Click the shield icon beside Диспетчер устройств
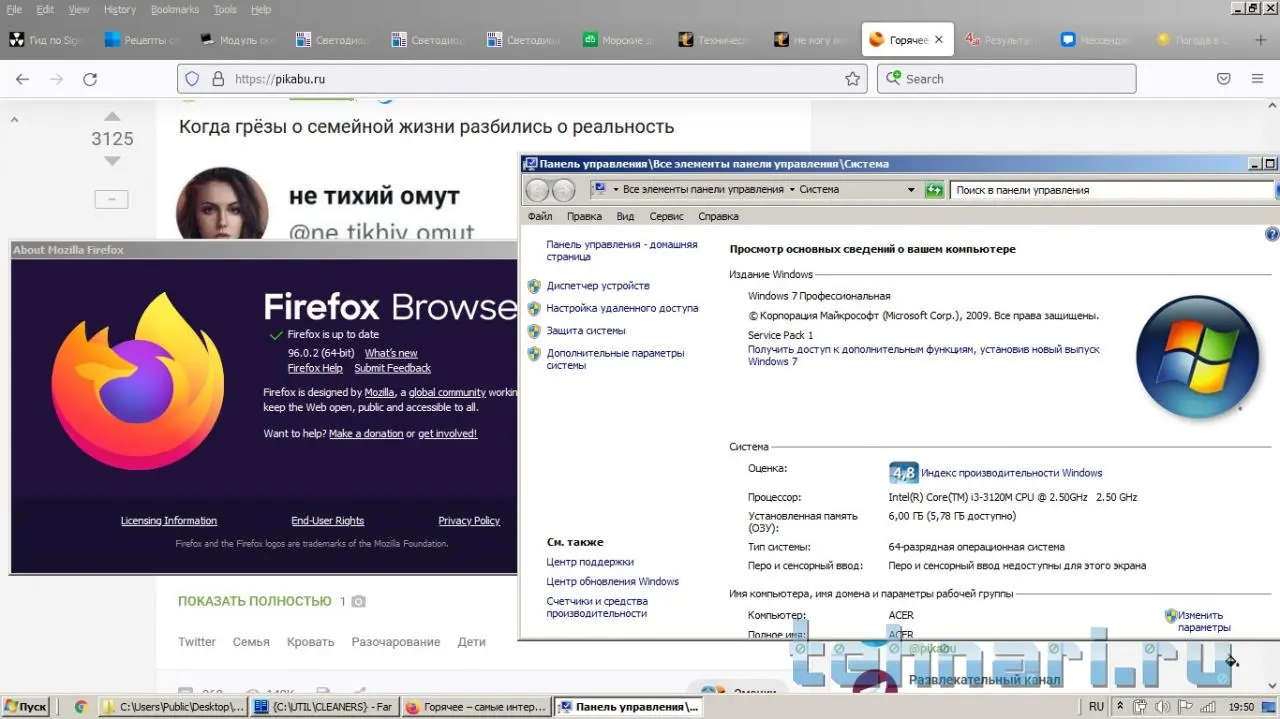1280x719 pixels. pos(534,286)
